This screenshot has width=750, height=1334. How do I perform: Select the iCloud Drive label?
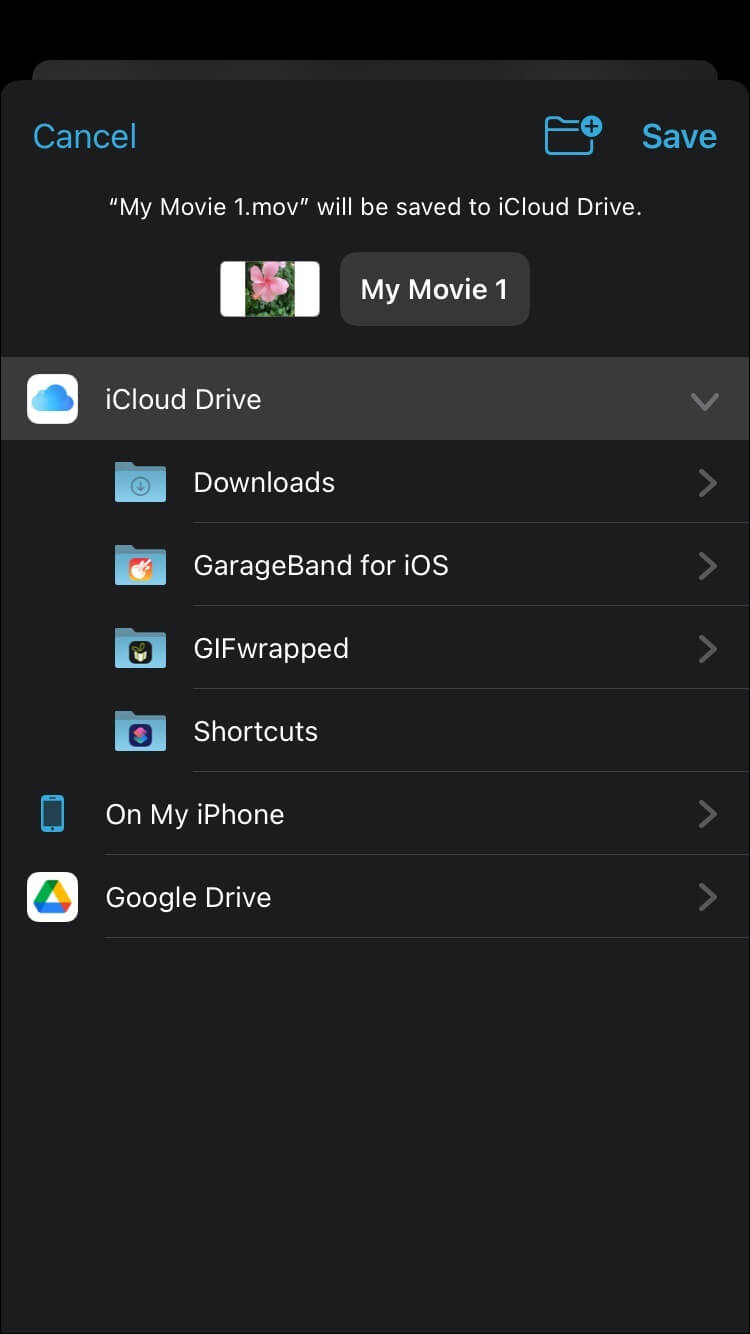coord(183,399)
